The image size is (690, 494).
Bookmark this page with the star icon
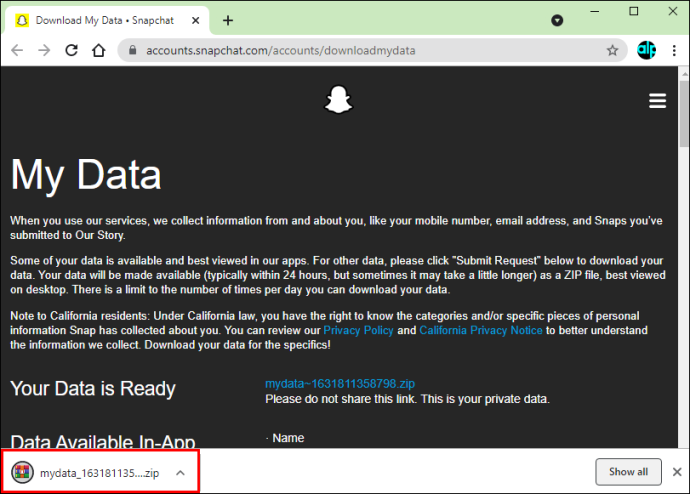pyautogui.click(x=612, y=51)
